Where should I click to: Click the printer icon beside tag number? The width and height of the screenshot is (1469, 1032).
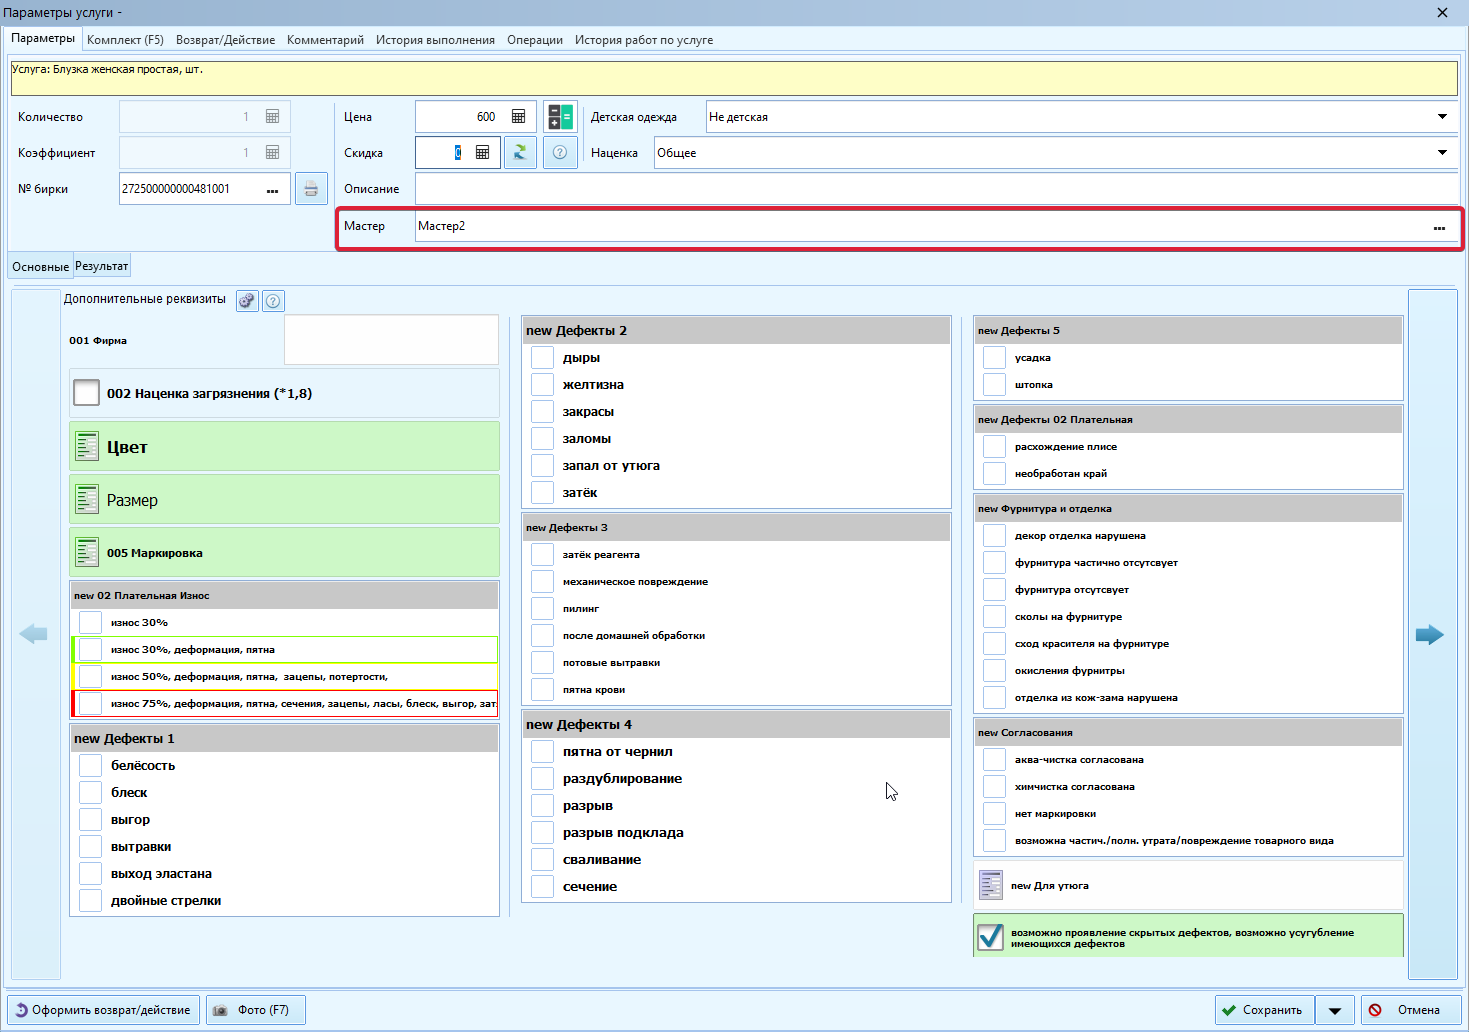click(x=311, y=189)
